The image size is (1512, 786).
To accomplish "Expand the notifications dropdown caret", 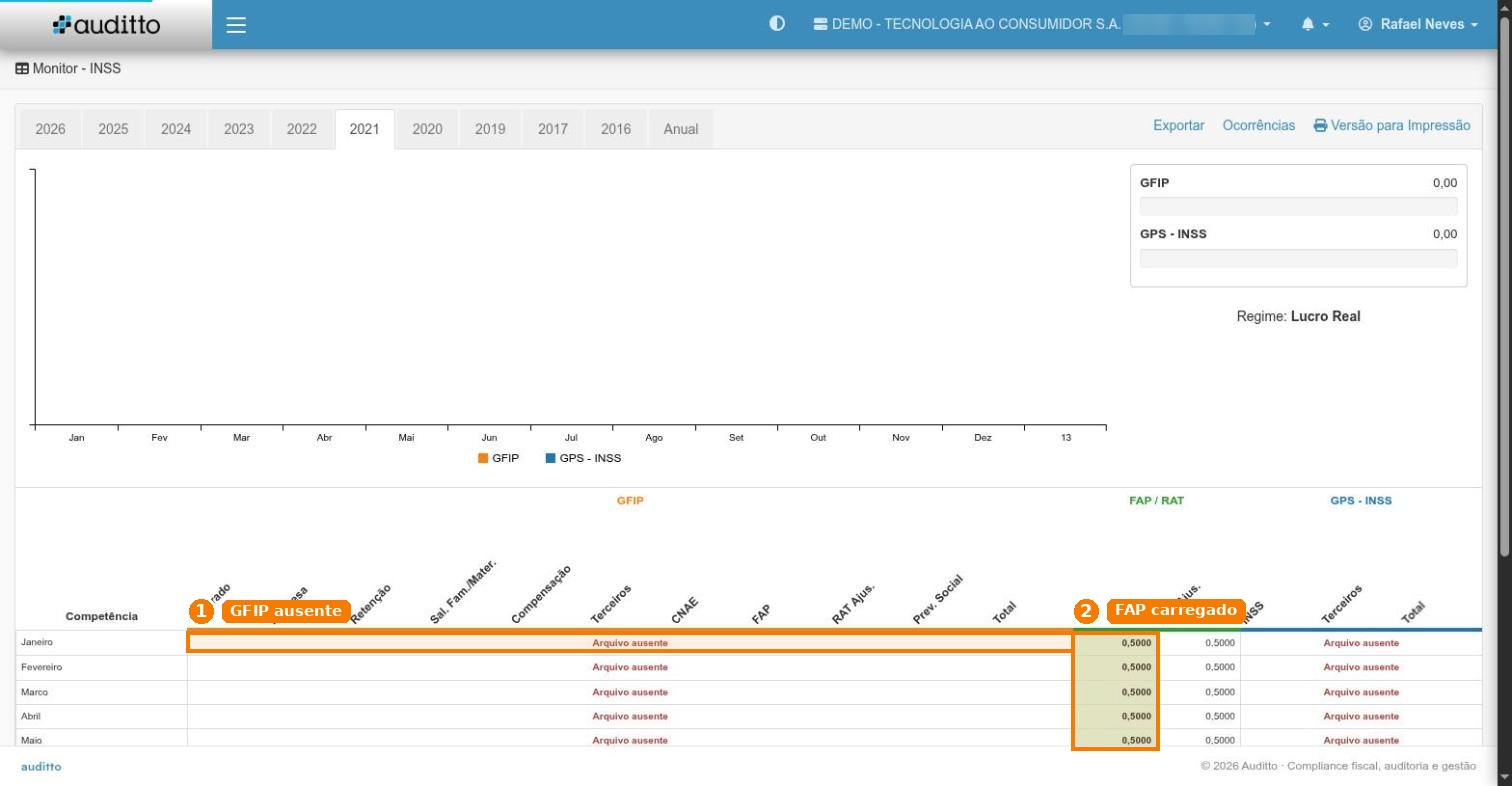I will tap(1326, 24).
